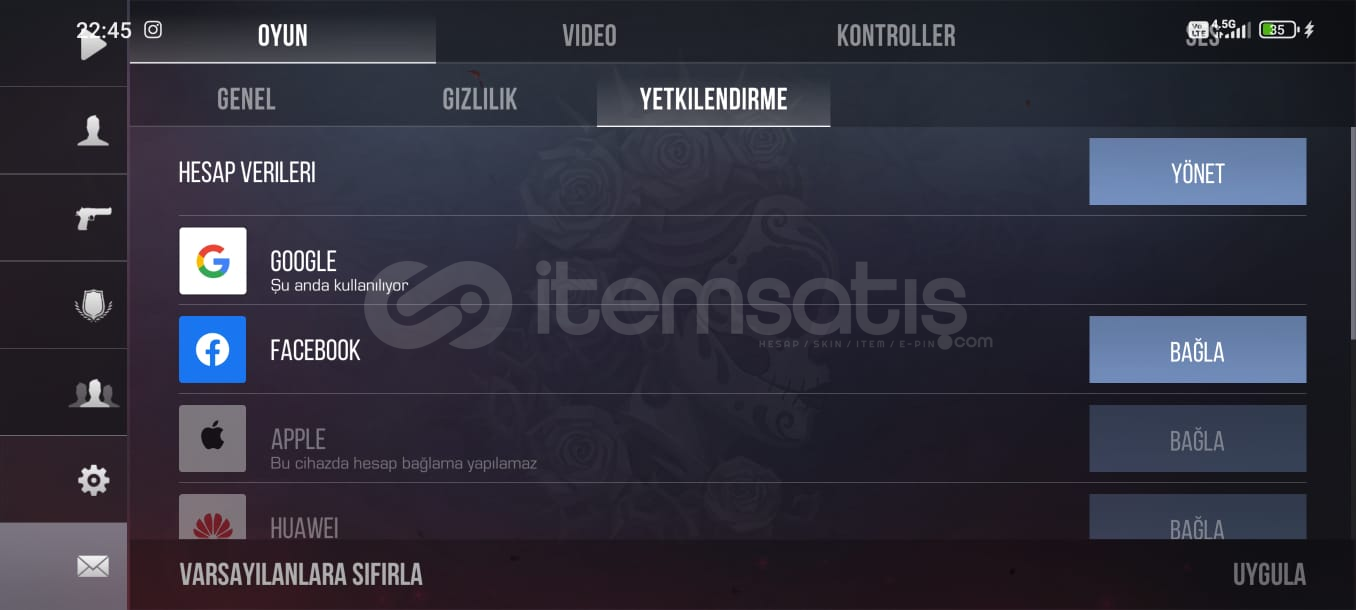Tap the play triangle sidebar icon
Viewport: 1356px width, 610px height.
point(93,45)
